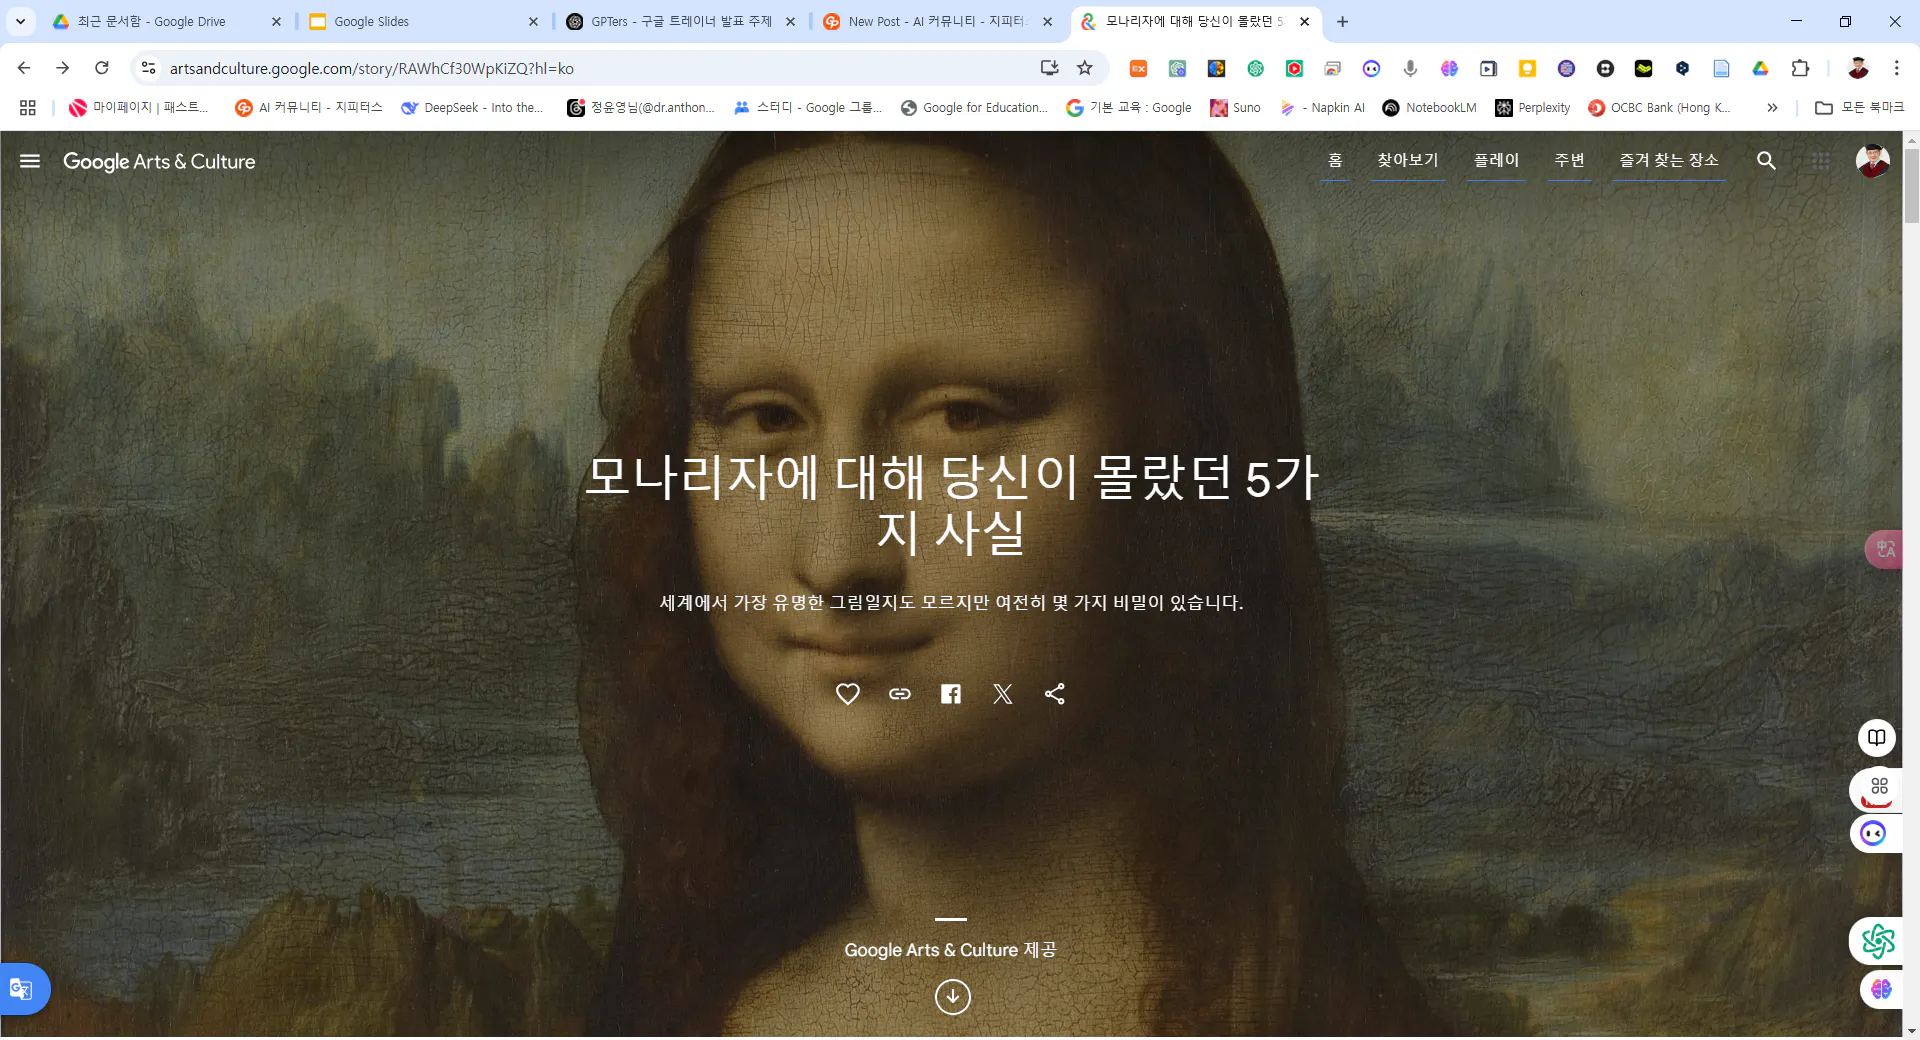
Task: Open the 플레이 navigation item
Action: [1496, 160]
